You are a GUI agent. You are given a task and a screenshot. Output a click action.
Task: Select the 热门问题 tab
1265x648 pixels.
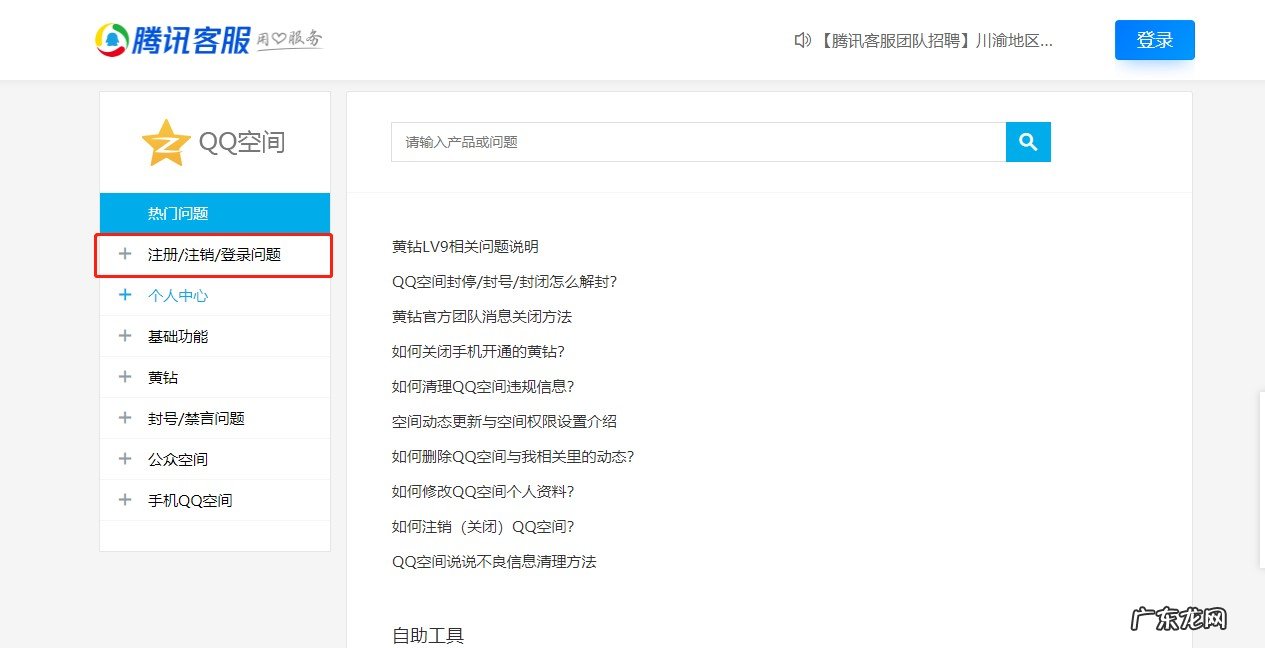coord(178,213)
